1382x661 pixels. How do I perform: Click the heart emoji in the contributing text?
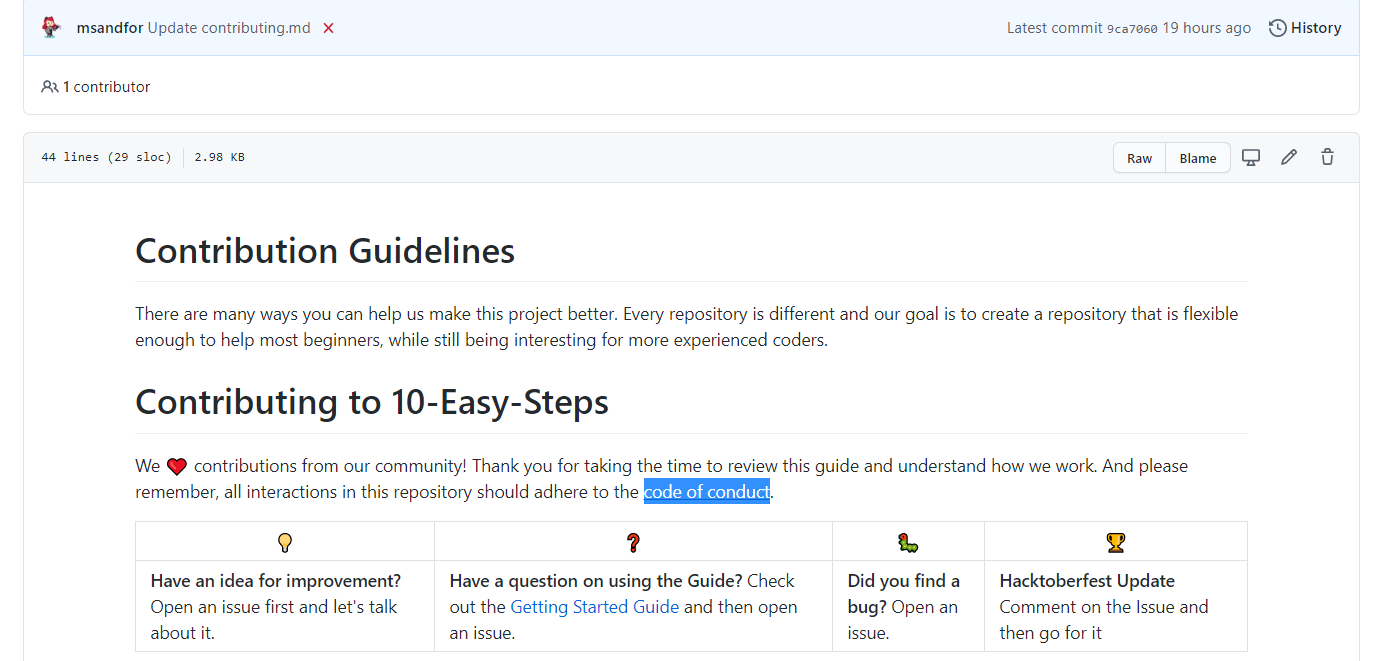click(177, 465)
